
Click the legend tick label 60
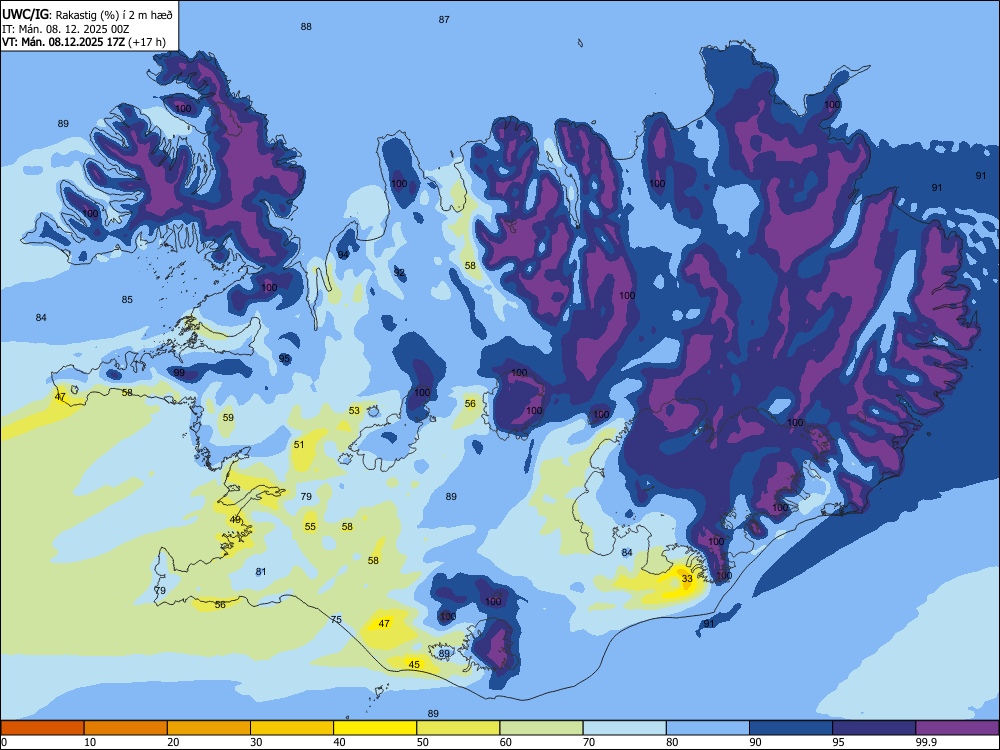[506, 742]
